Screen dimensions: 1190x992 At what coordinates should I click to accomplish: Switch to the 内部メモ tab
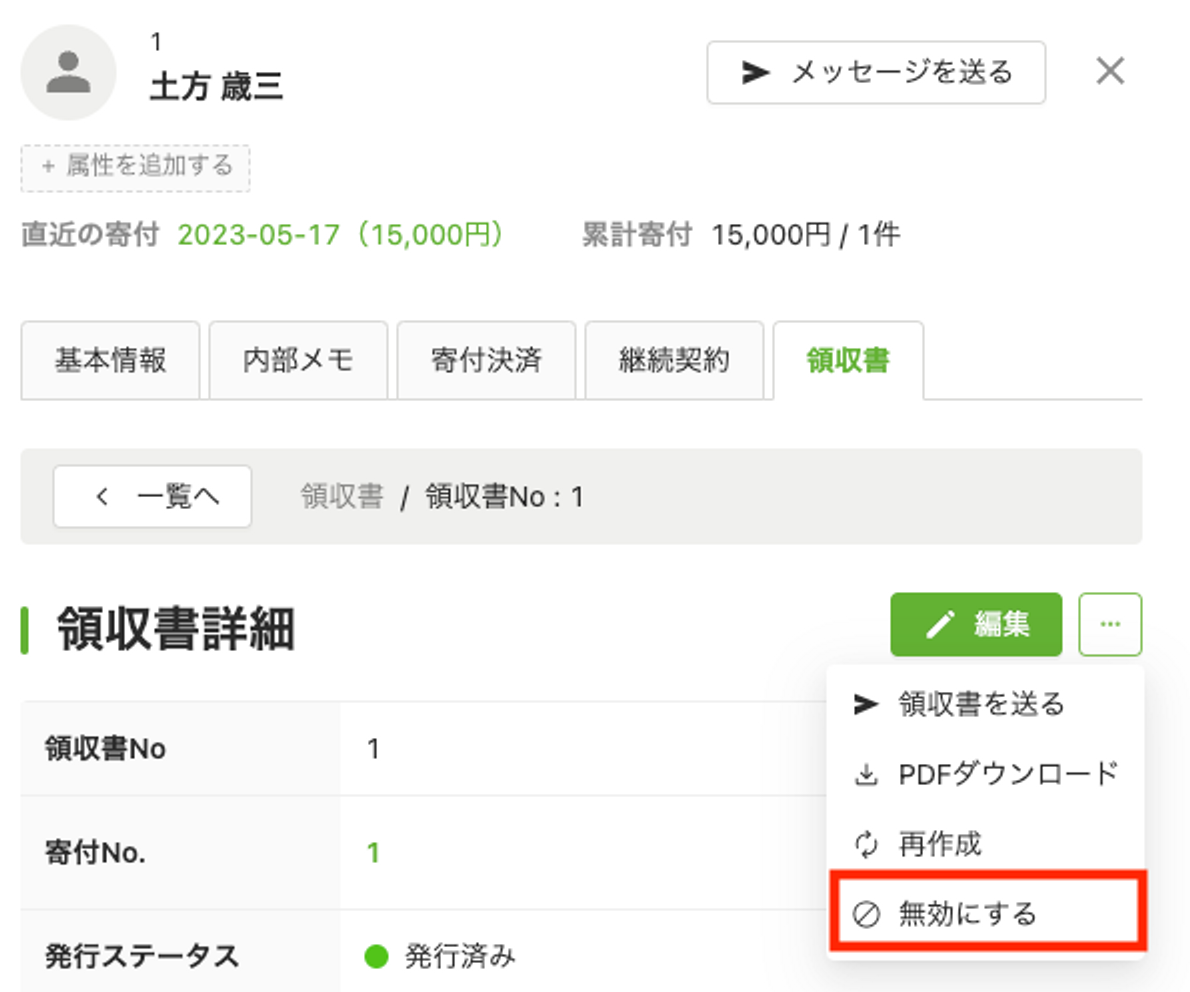[298, 360]
